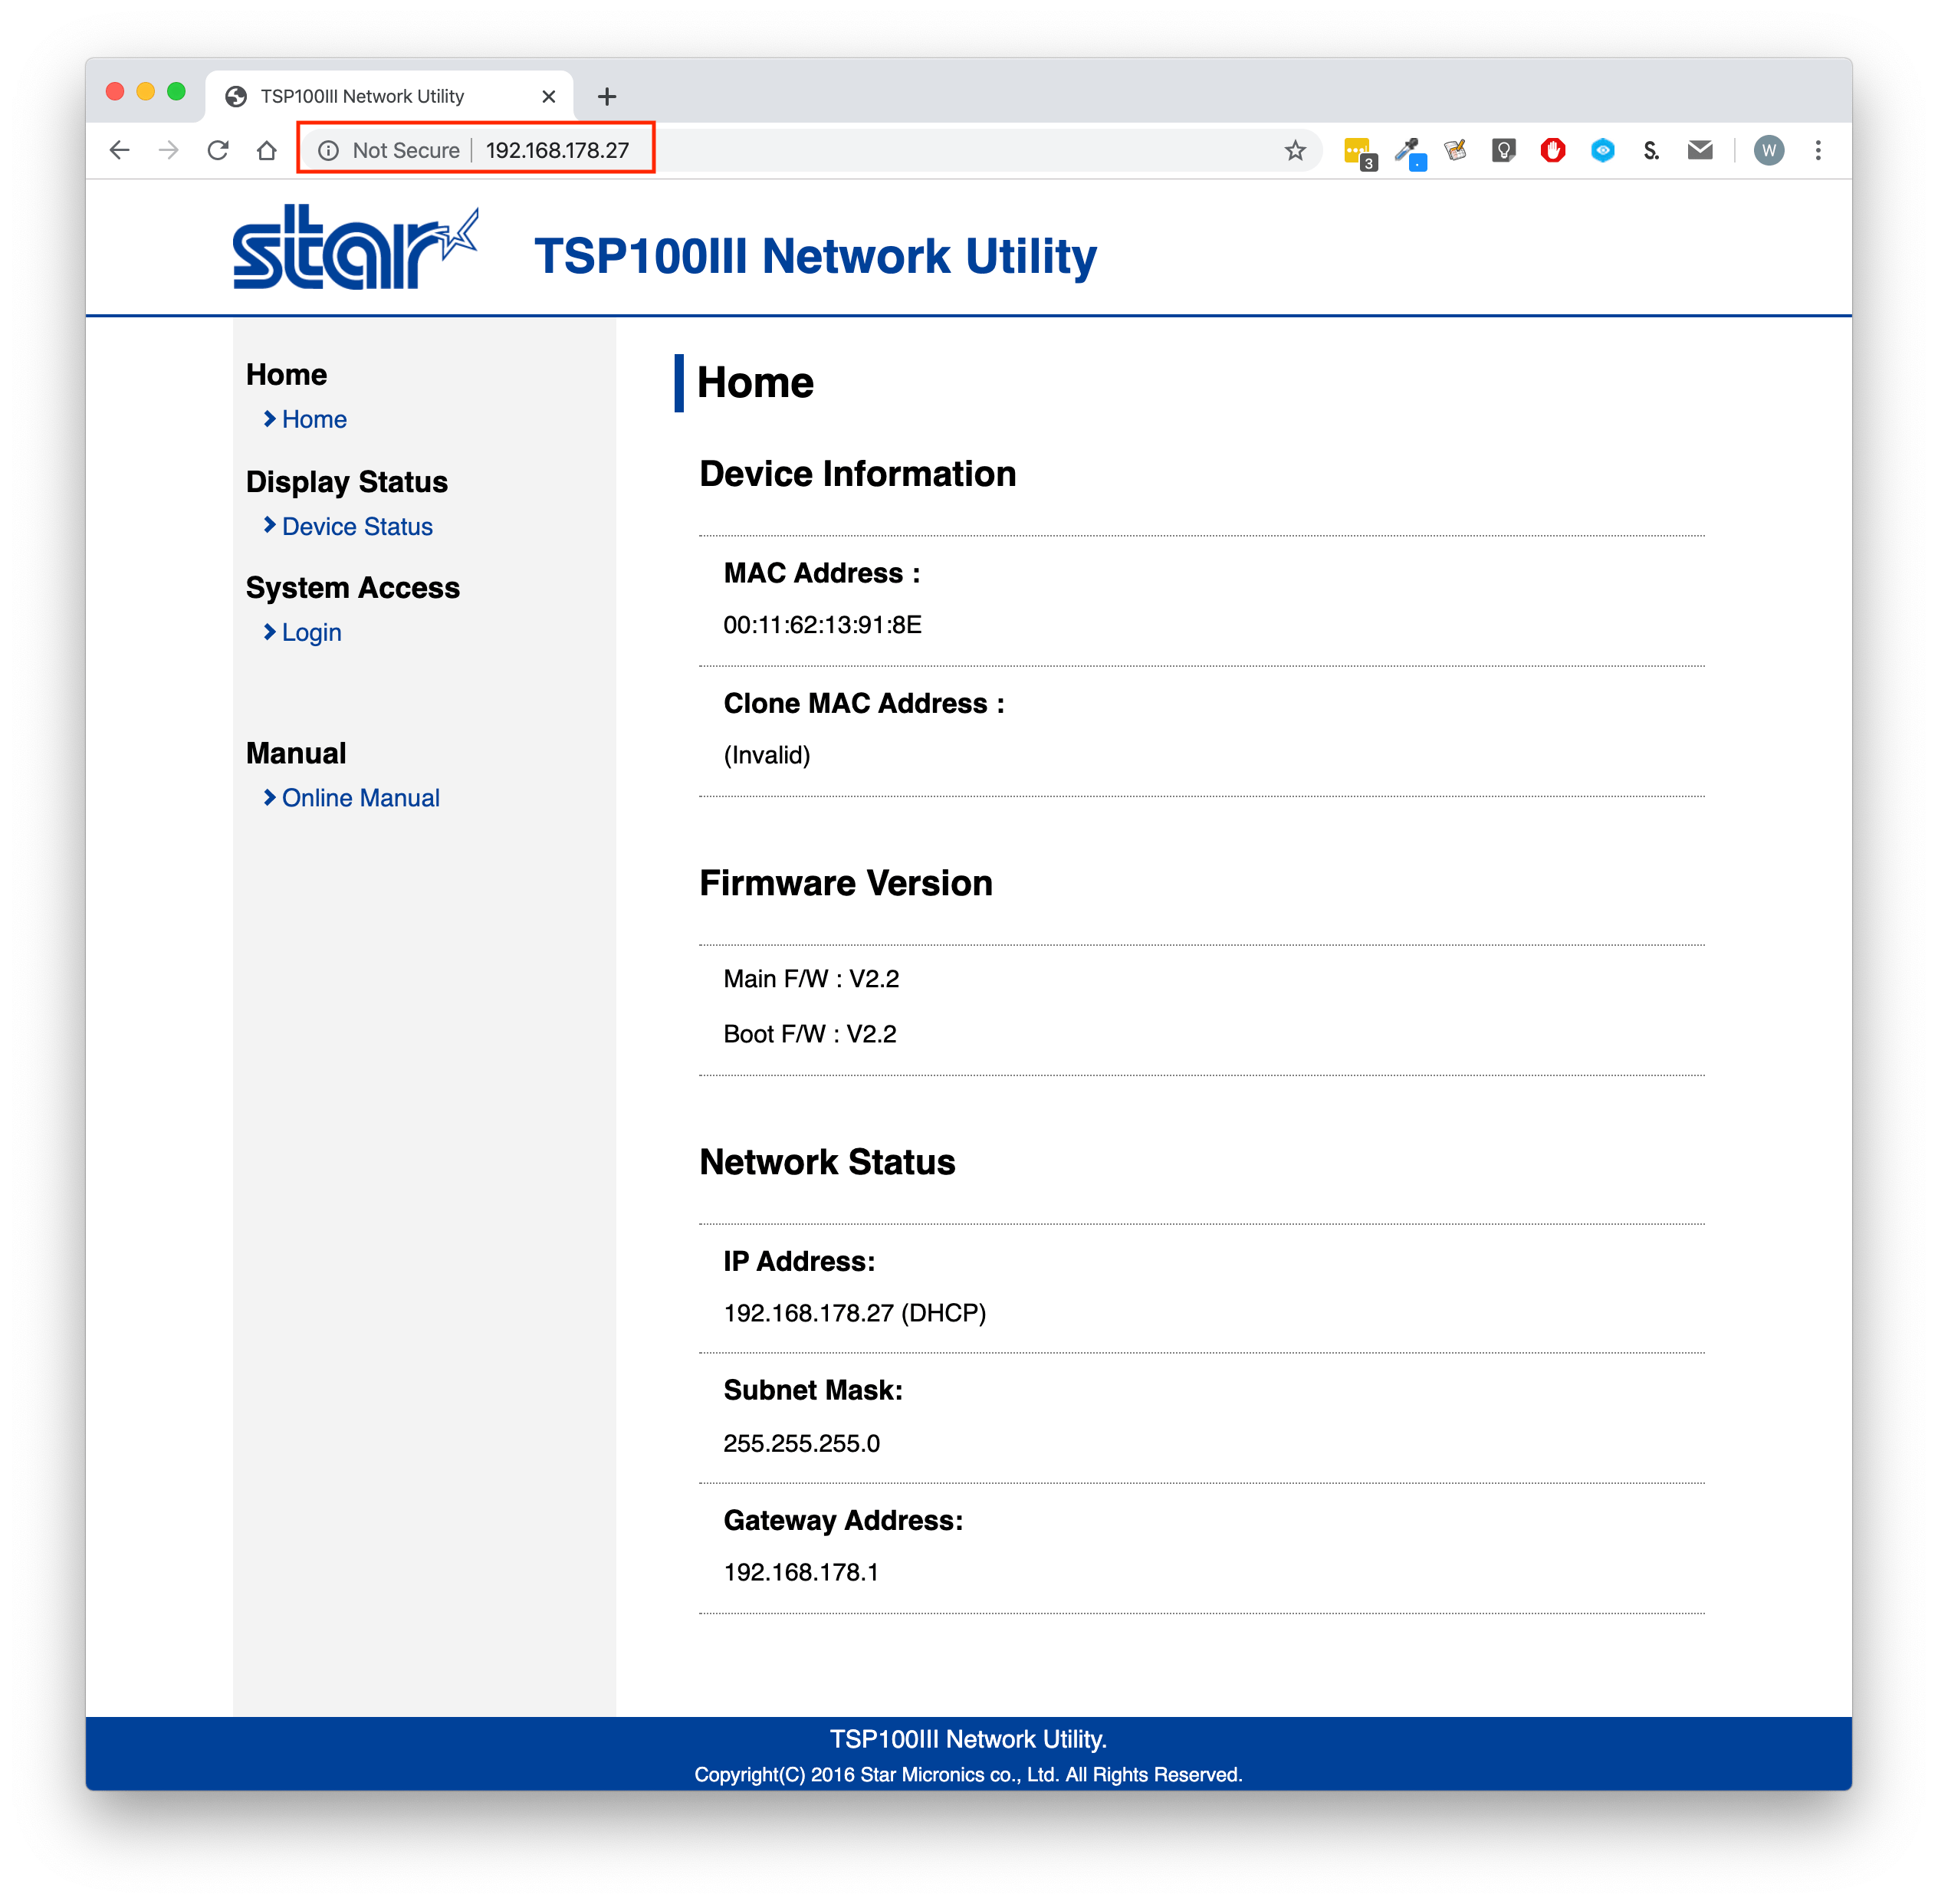Maximize the browser window with green button

tap(176, 91)
